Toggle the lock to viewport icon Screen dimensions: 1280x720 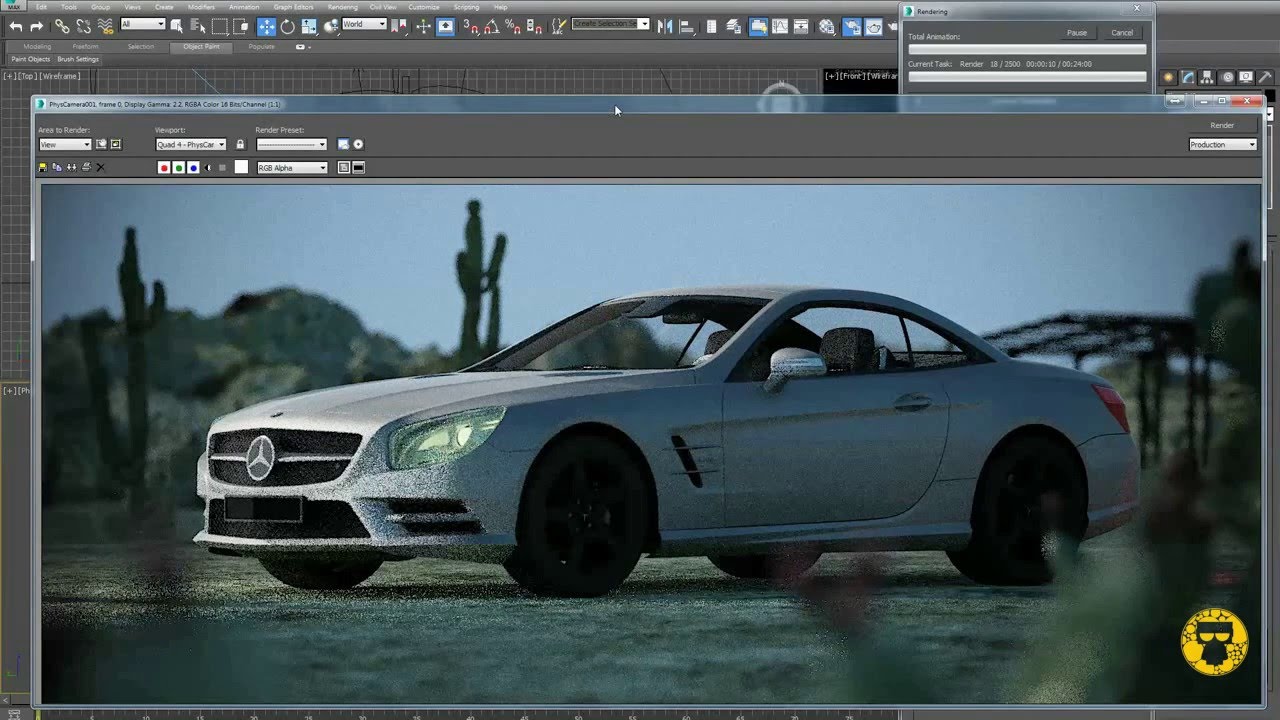240,145
